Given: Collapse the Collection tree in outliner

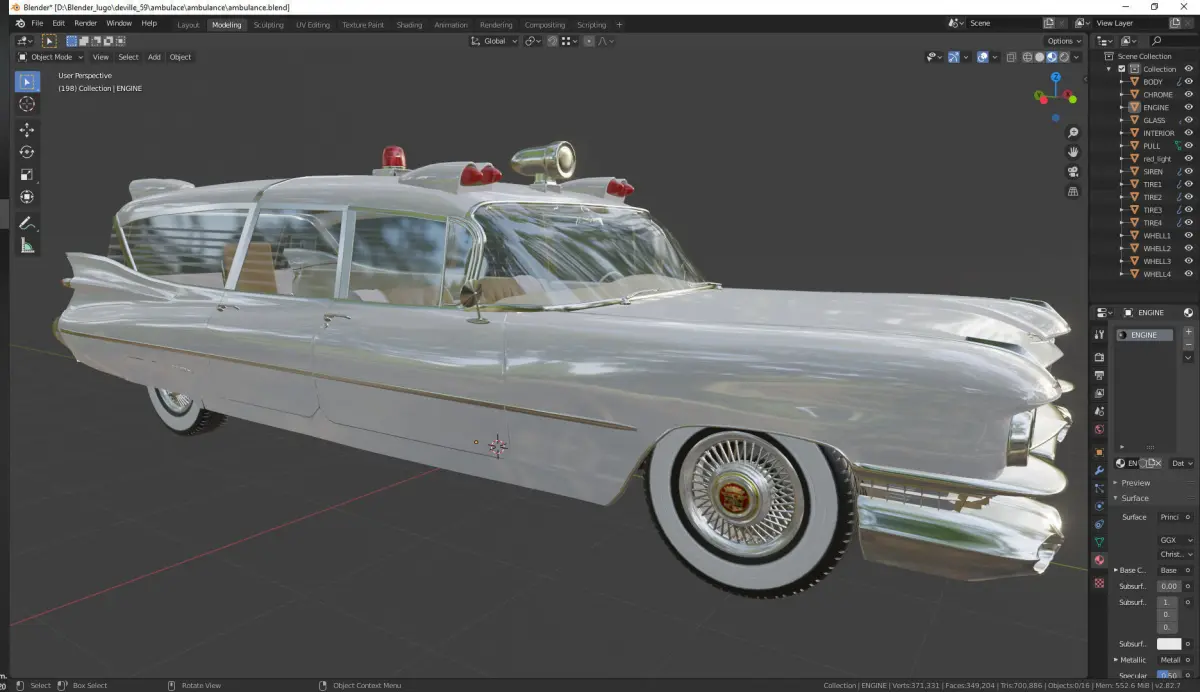Looking at the screenshot, I should tap(1109, 69).
